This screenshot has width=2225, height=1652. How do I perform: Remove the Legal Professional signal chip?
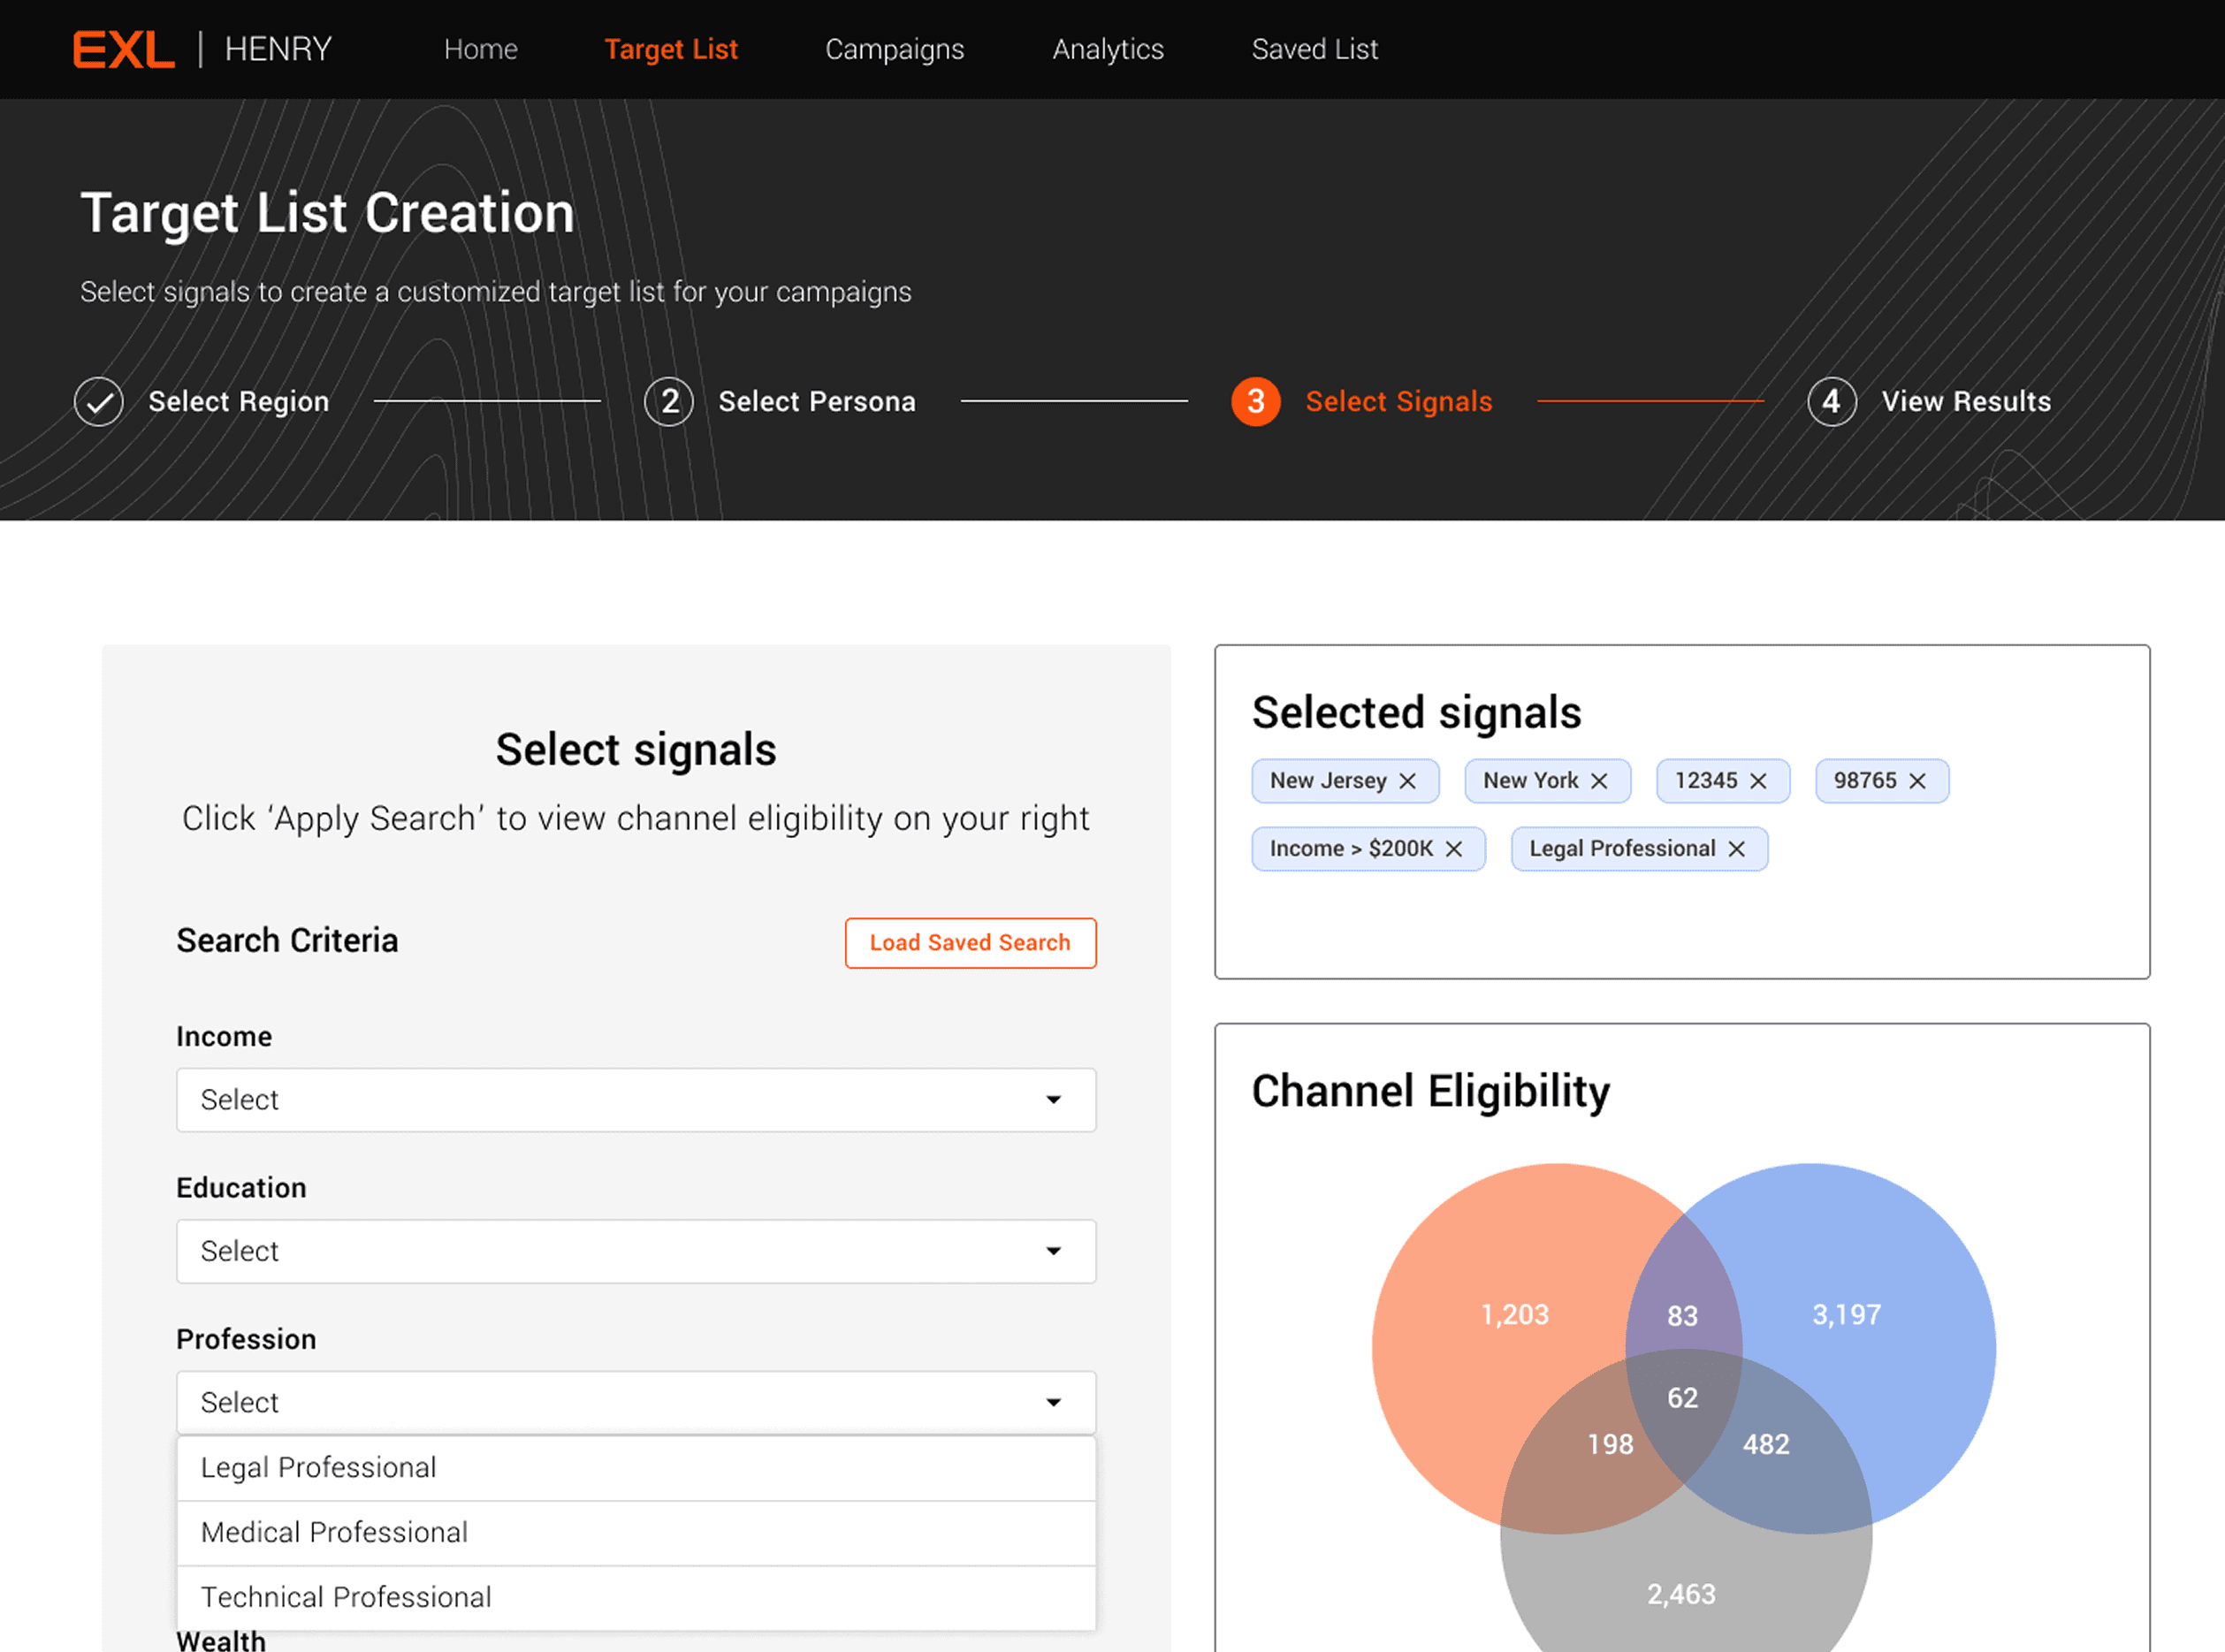click(1737, 849)
